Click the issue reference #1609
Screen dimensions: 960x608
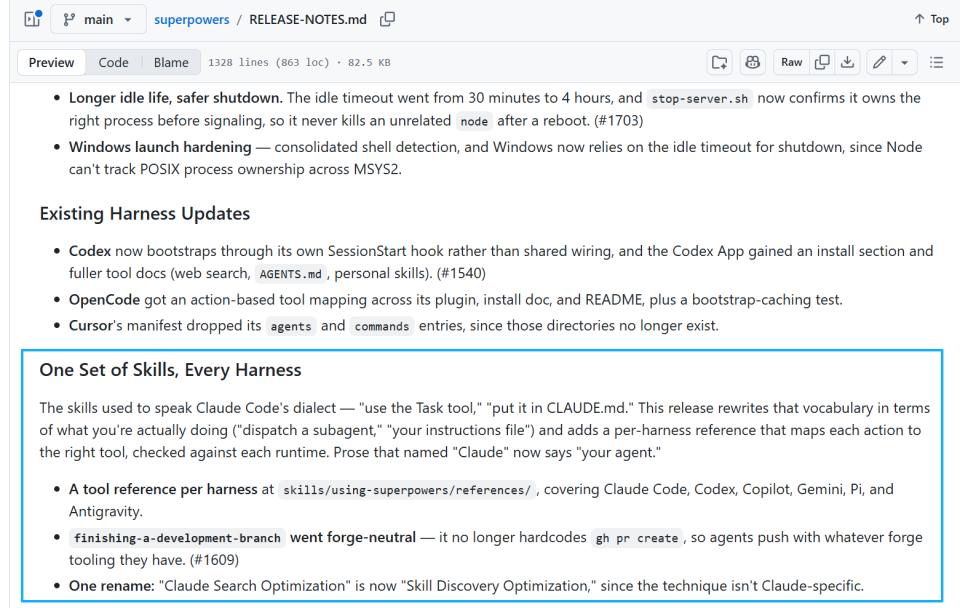[214, 560]
